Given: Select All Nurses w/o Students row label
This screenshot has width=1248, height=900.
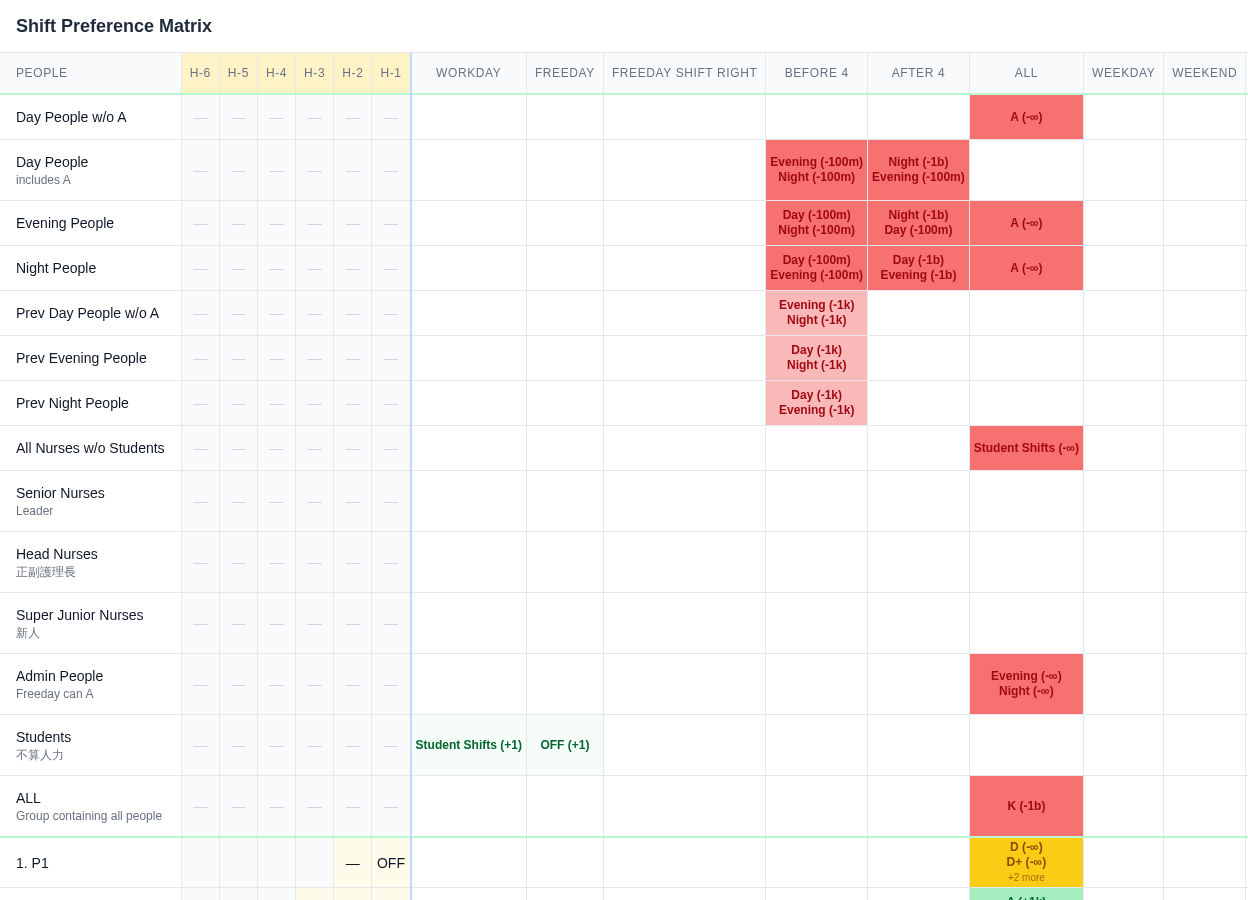Looking at the screenshot, I should (x=90, y=448).
